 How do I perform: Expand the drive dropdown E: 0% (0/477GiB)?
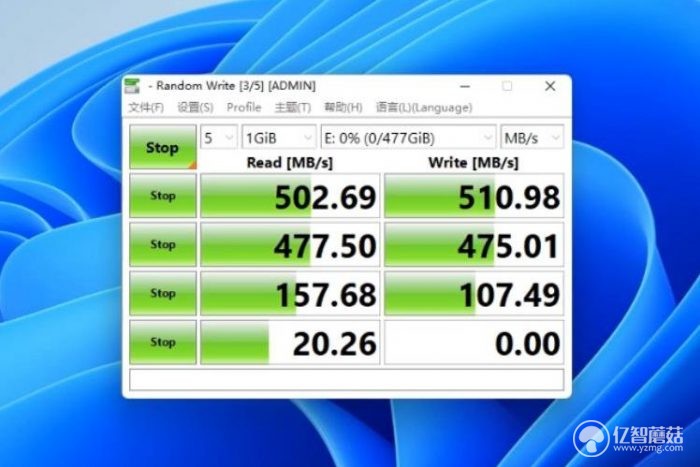(408, 138)
